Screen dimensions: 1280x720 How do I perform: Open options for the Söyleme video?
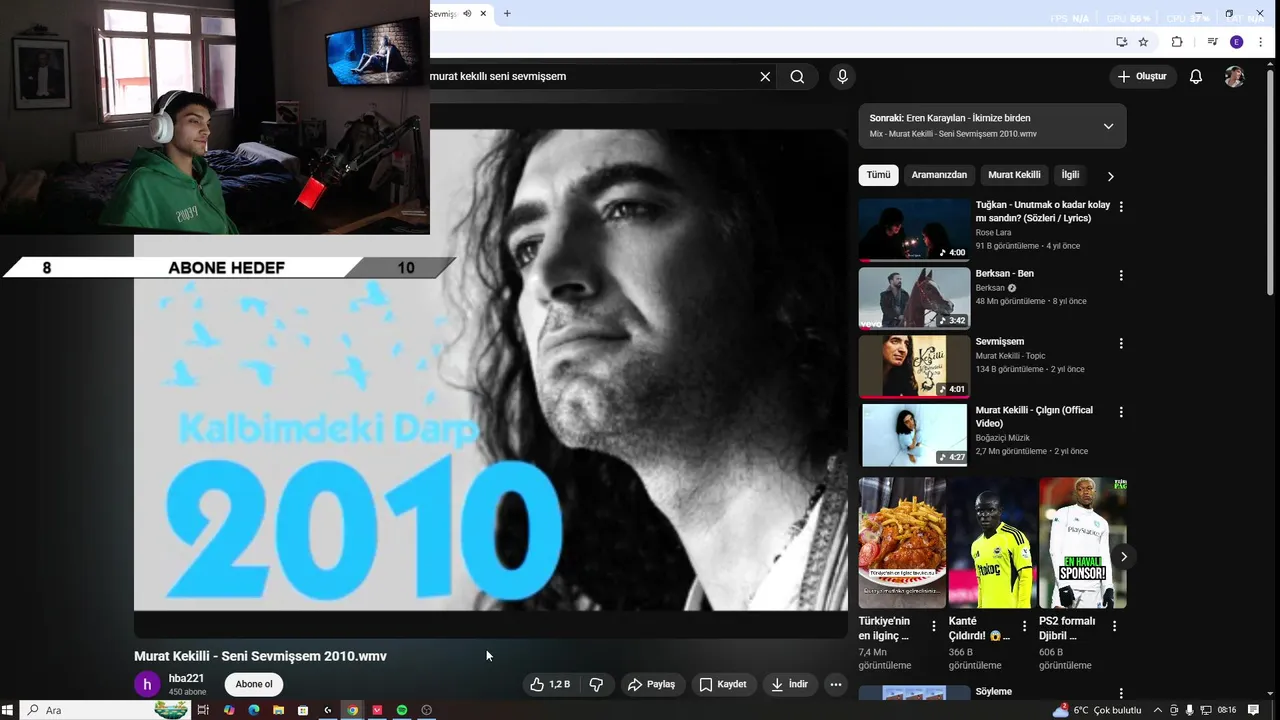[x=1121, y=693]
